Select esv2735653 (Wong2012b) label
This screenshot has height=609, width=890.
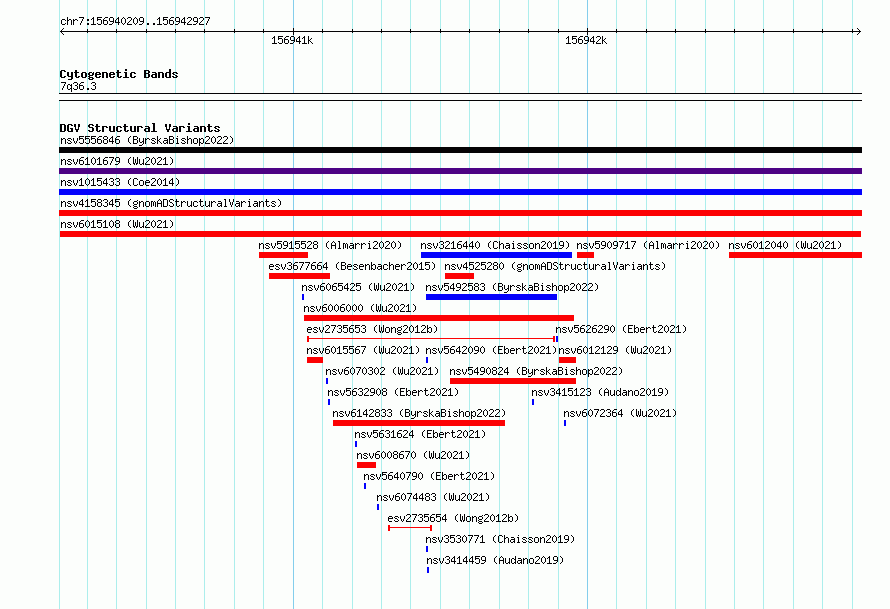tap(372, 329)
